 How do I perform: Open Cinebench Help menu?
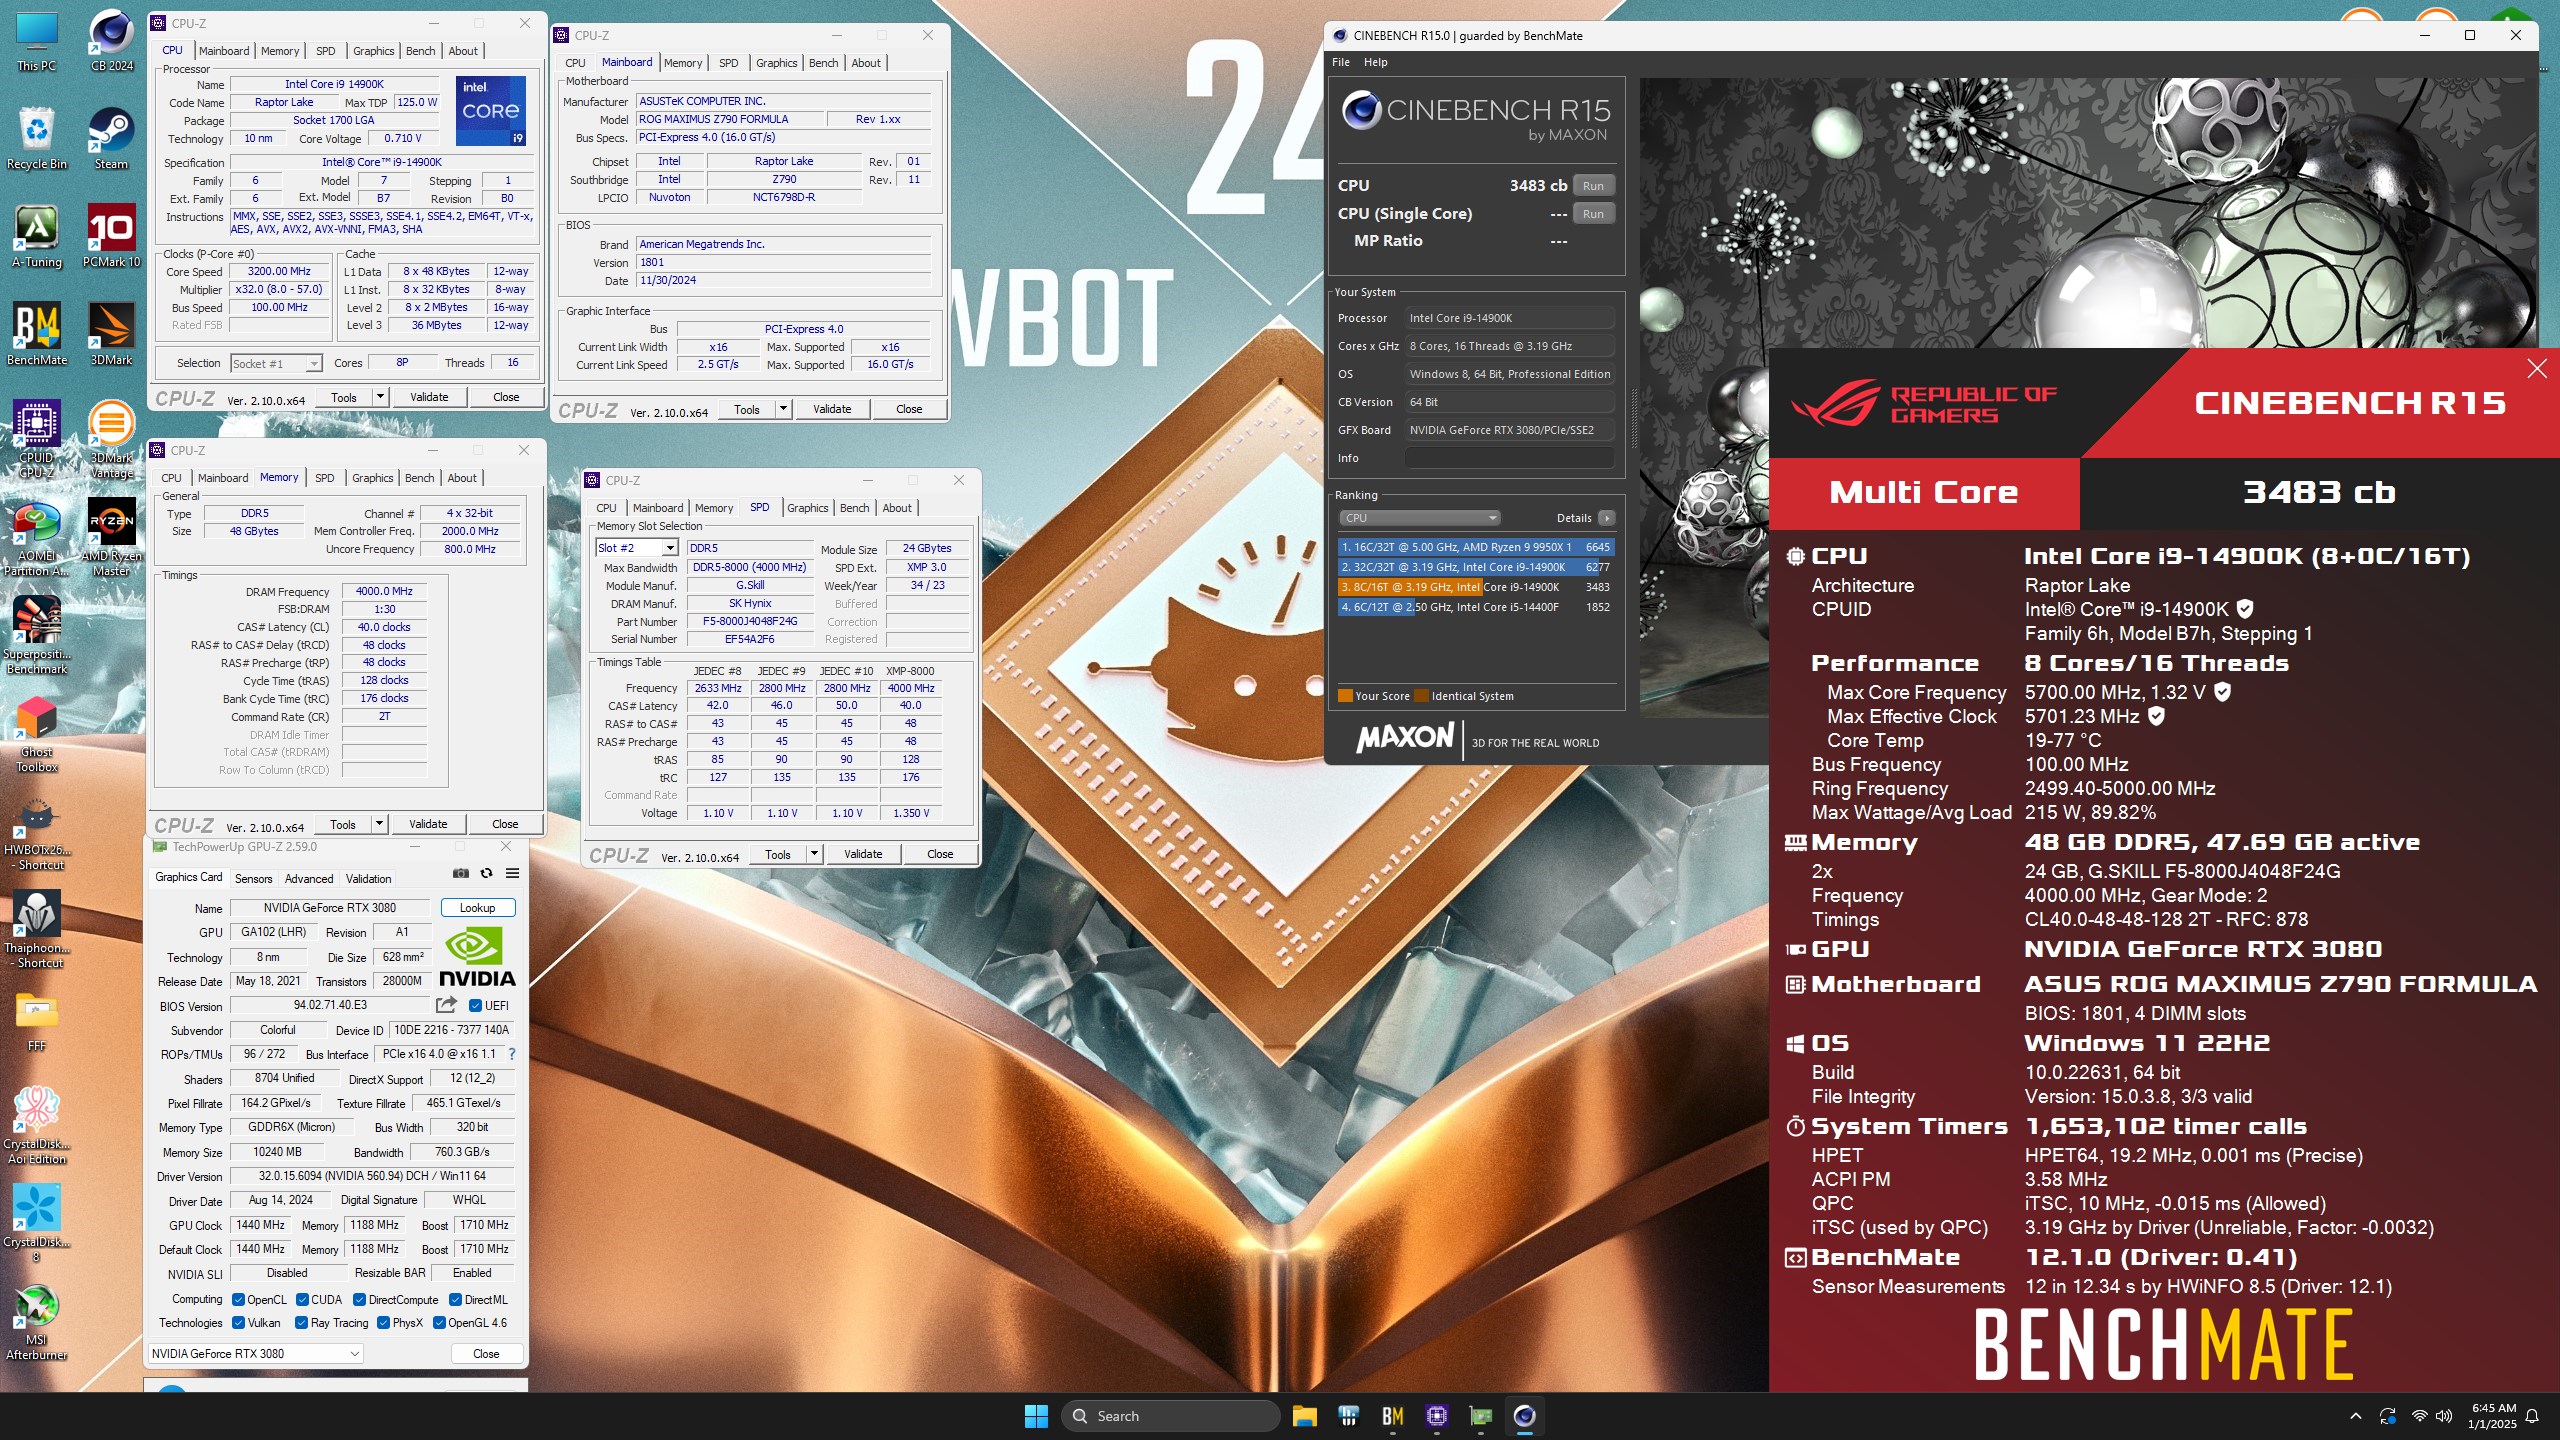pos(1376,62)
